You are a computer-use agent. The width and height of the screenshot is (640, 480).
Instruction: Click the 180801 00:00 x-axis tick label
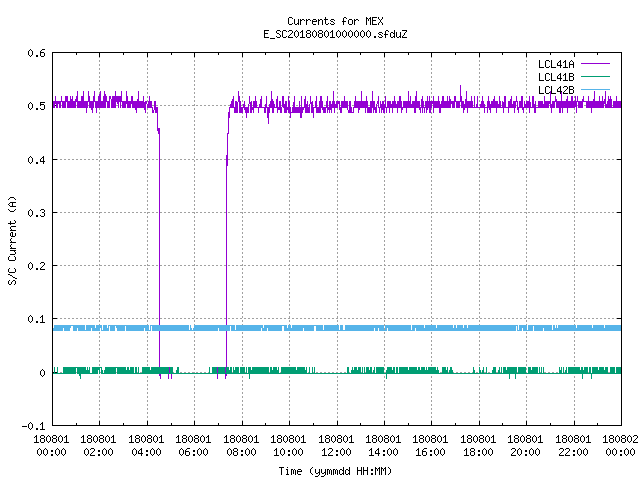[x=51, y=446]
